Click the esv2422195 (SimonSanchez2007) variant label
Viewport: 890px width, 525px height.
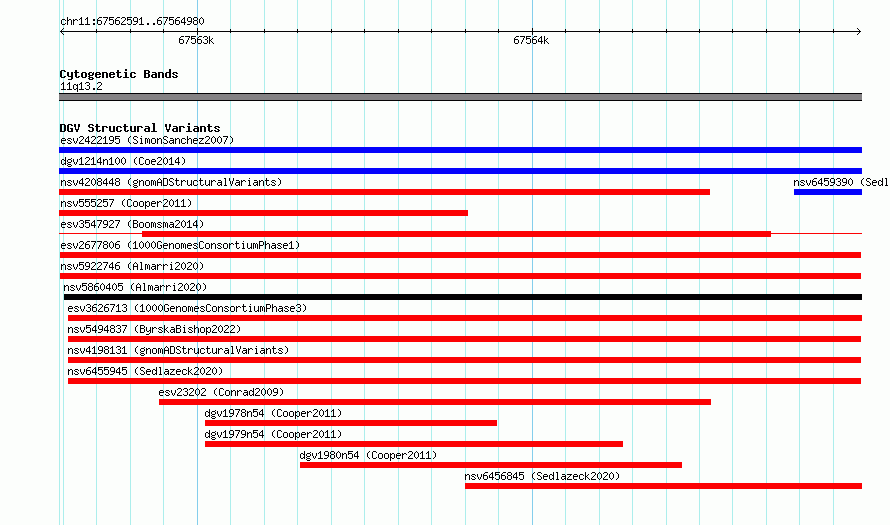pos(147,140)
